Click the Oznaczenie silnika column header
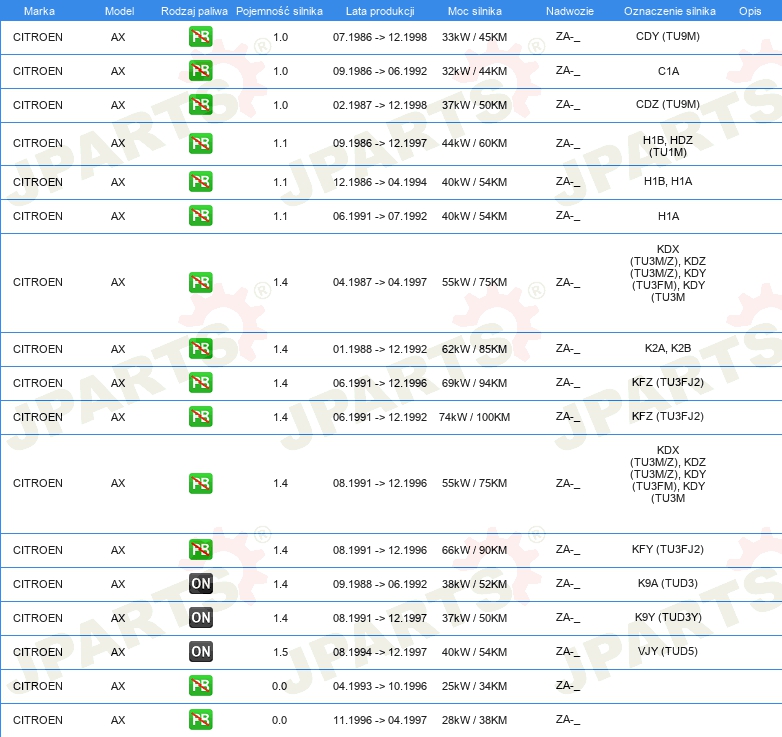 tap(667, 10)
